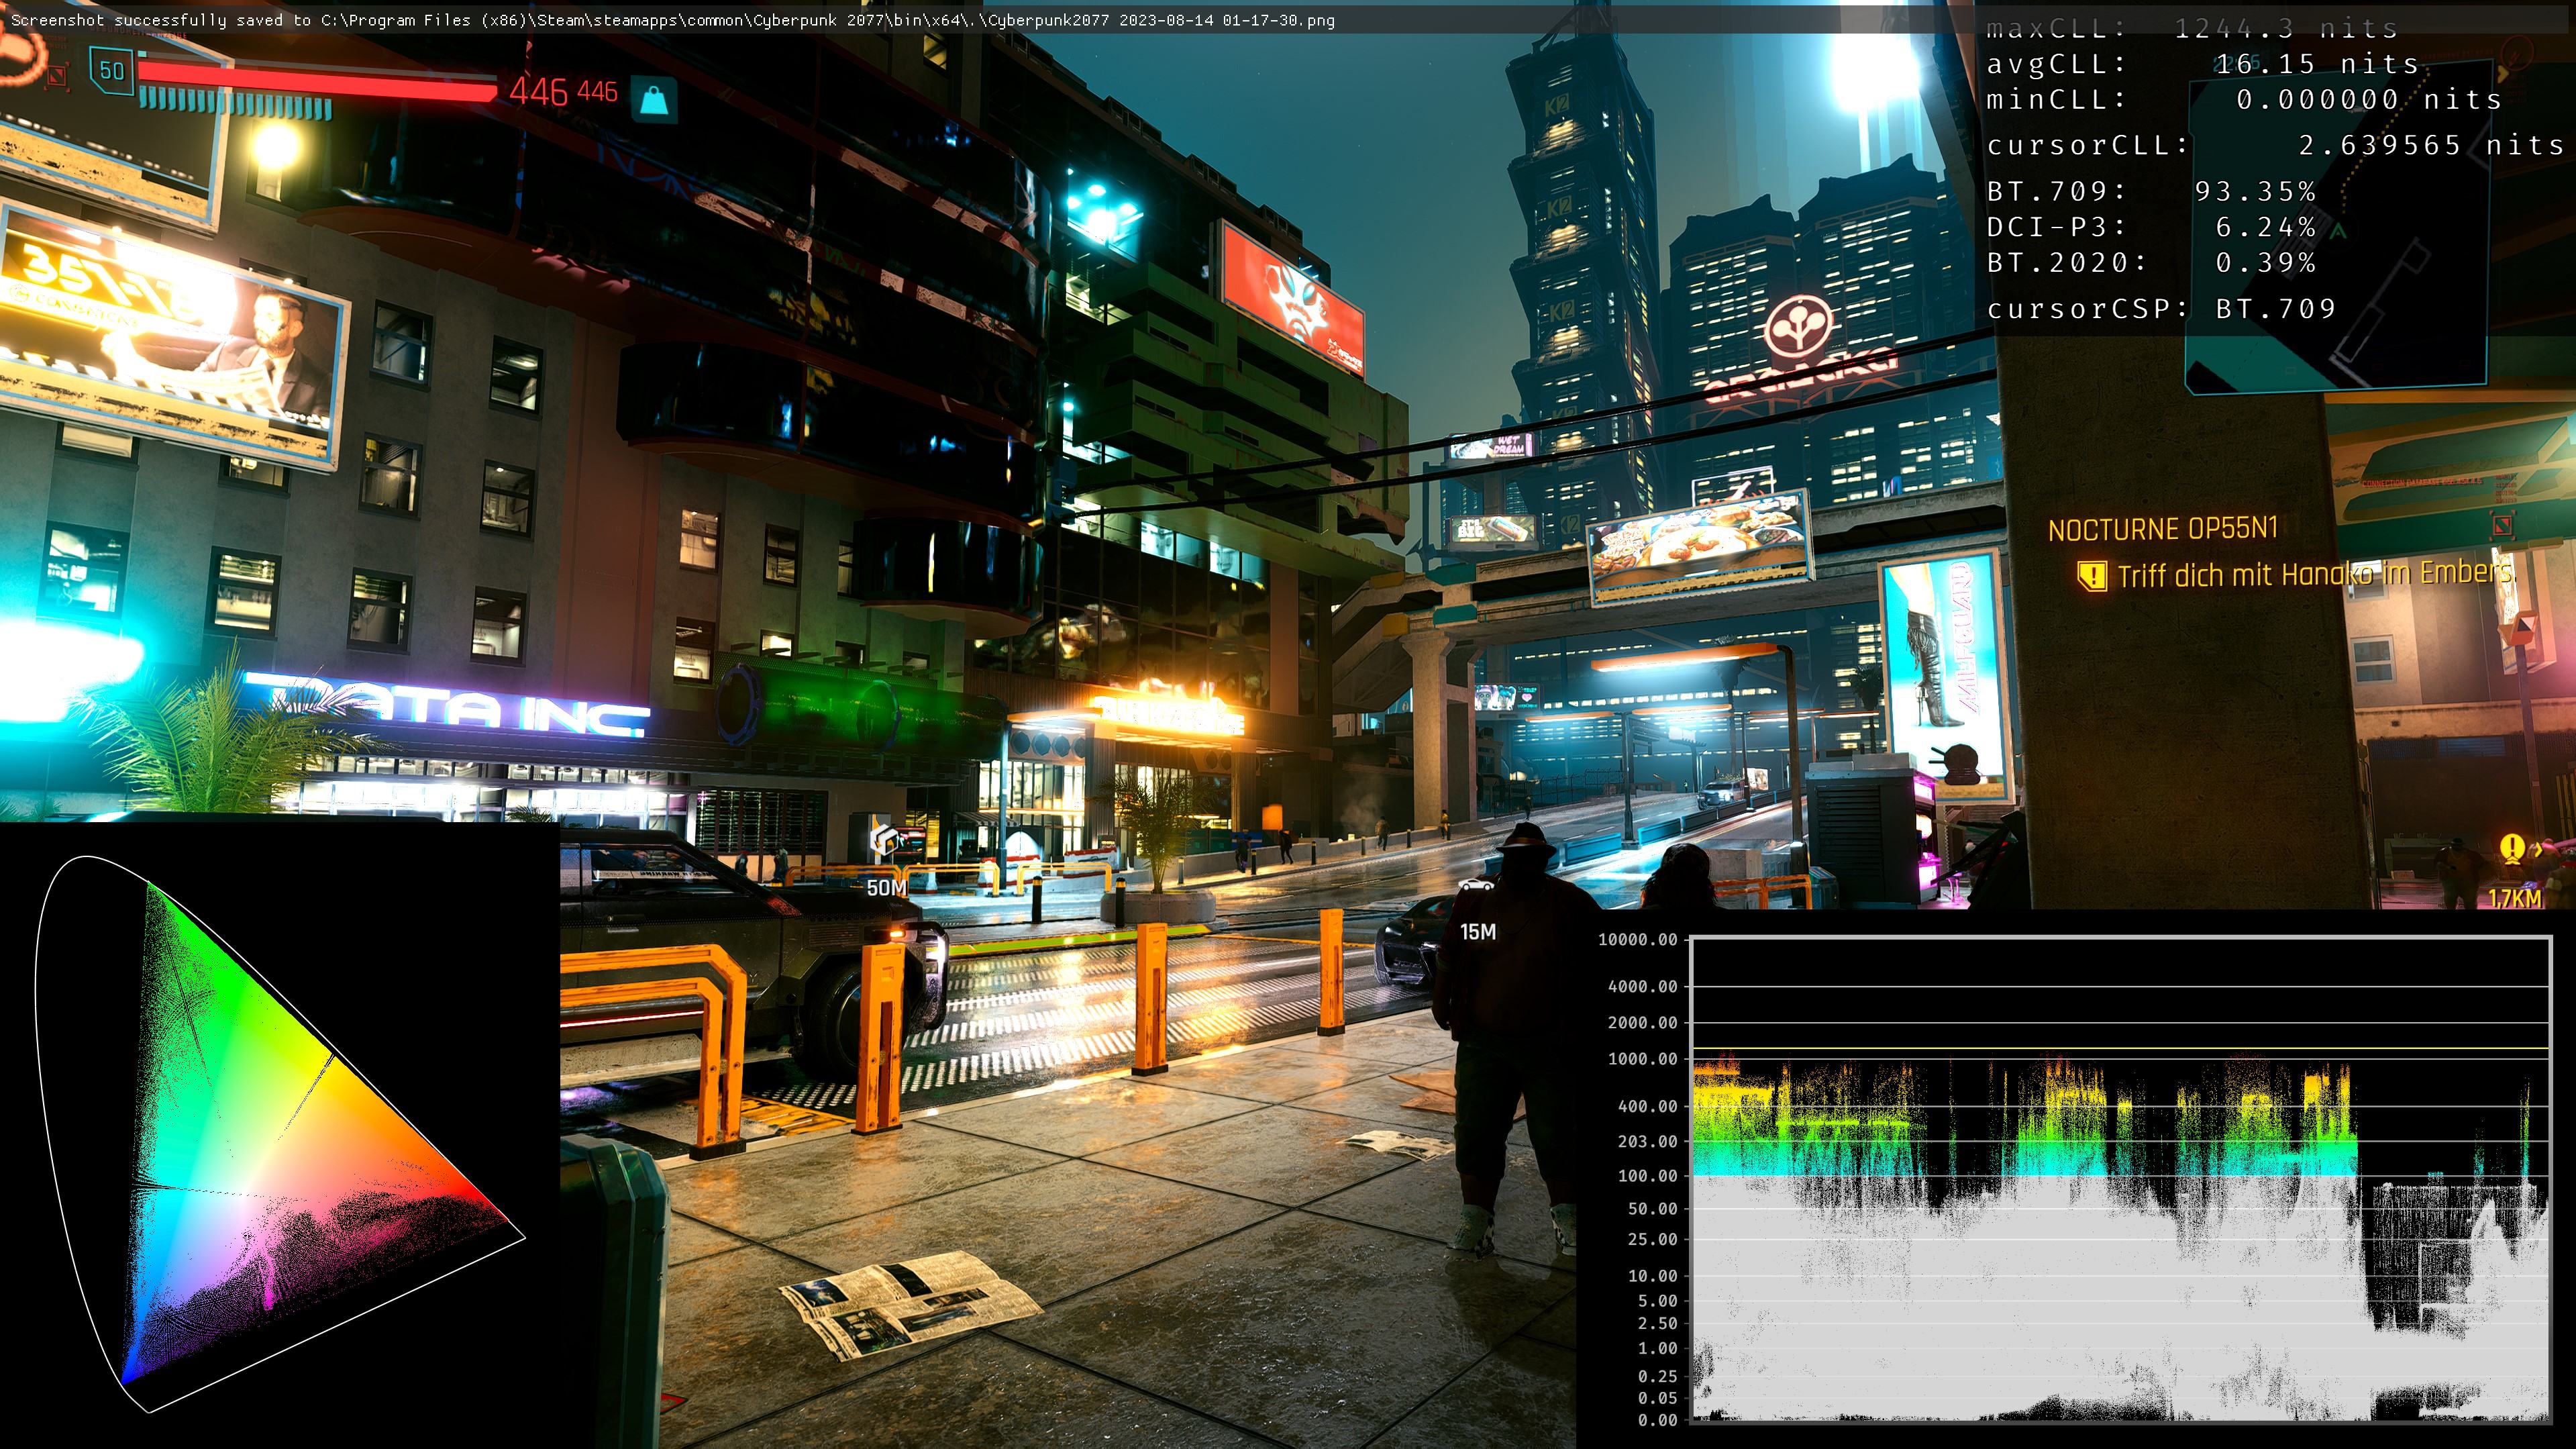2576x1449 pixels.
Task: Click the 10.00 waveform axis label
Action: [x=1652, y=1276]
